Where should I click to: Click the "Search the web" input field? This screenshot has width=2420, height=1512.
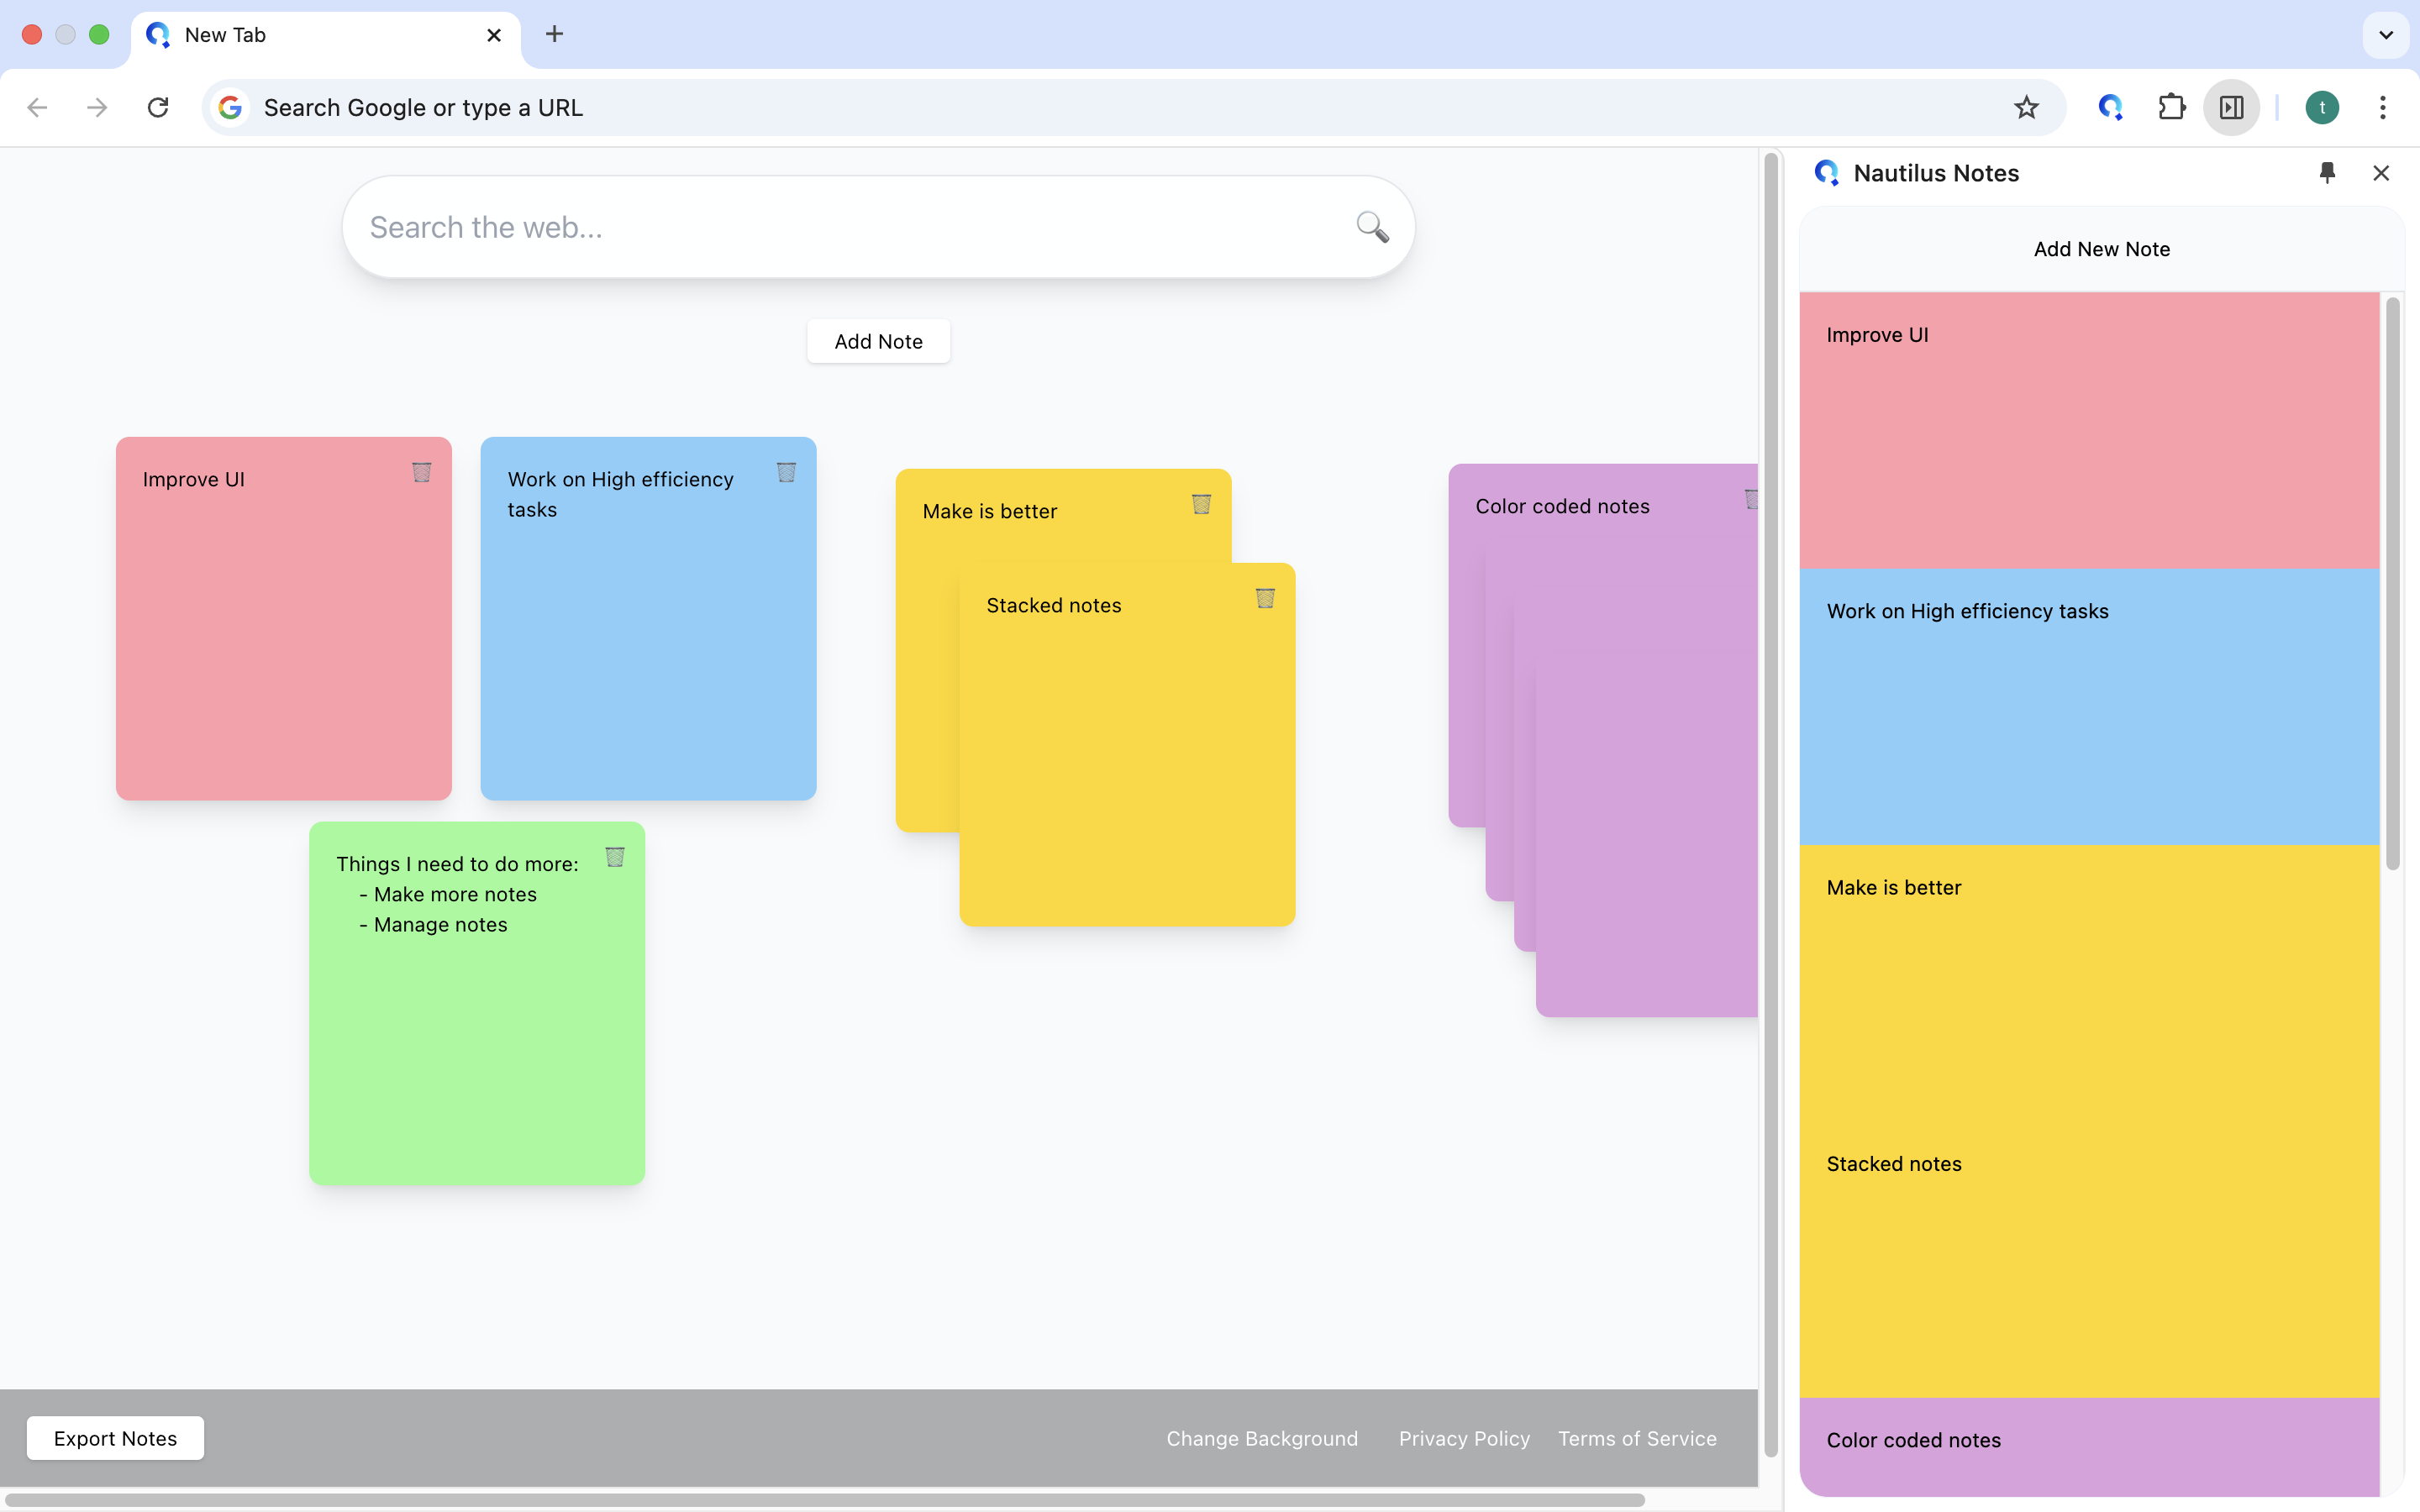tap(800, 227)
